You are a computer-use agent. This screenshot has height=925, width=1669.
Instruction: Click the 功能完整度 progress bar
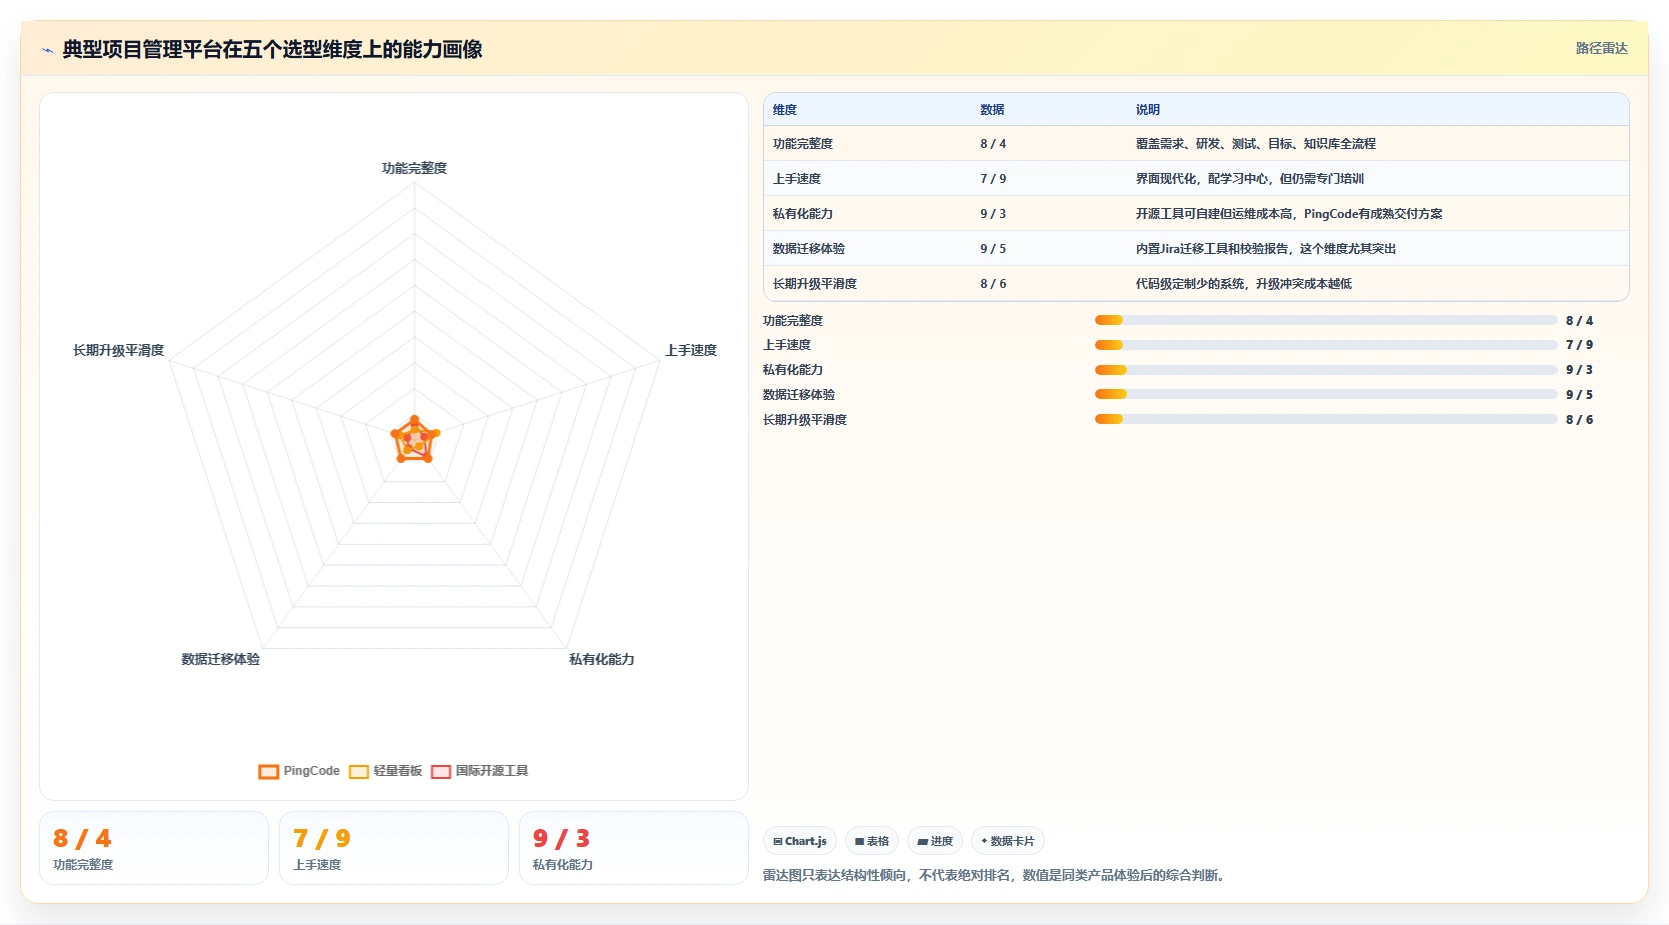pyautogui.click(x=1326, y=320)
